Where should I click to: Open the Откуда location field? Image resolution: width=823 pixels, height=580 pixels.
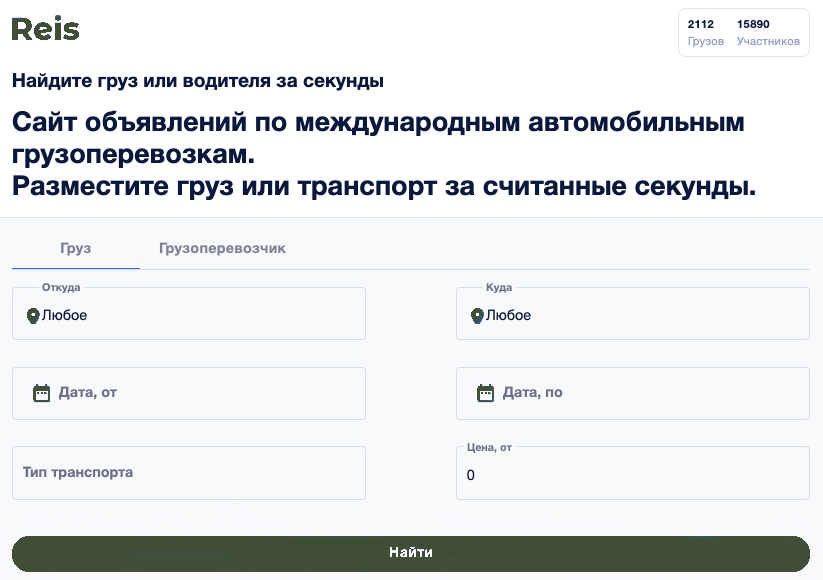click(189, 313)
